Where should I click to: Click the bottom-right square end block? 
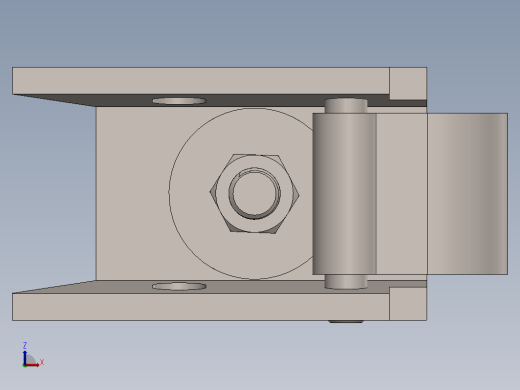(x=408, y=304)
